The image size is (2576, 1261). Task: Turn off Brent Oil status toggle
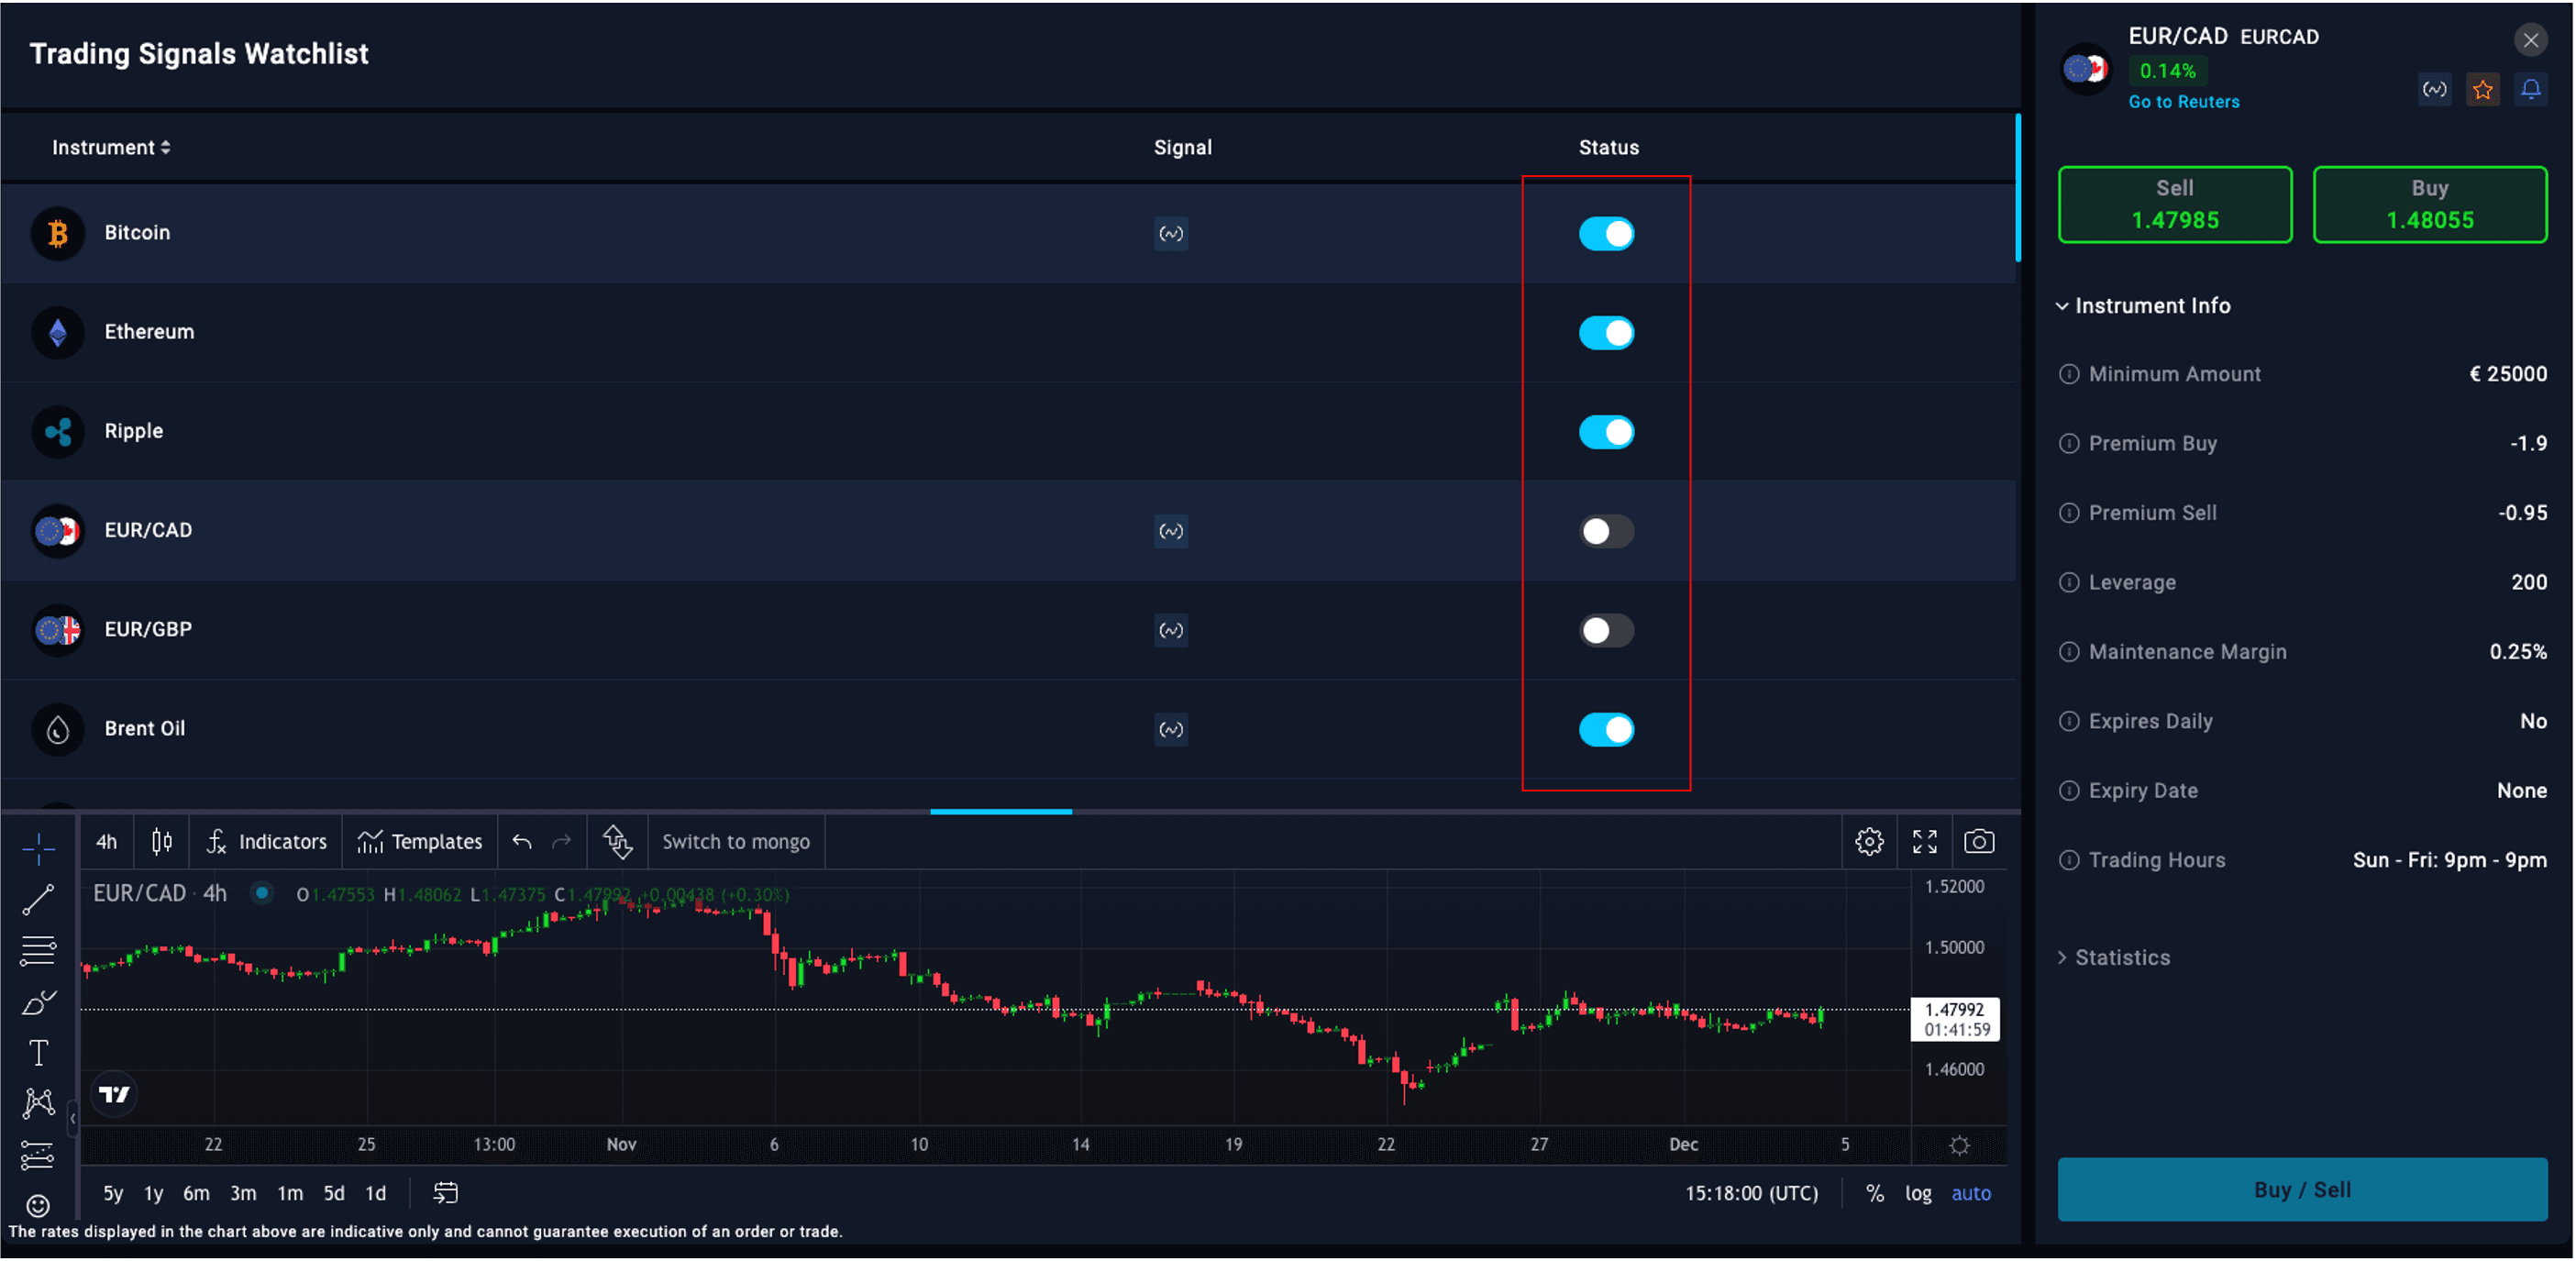[1606, 730]
